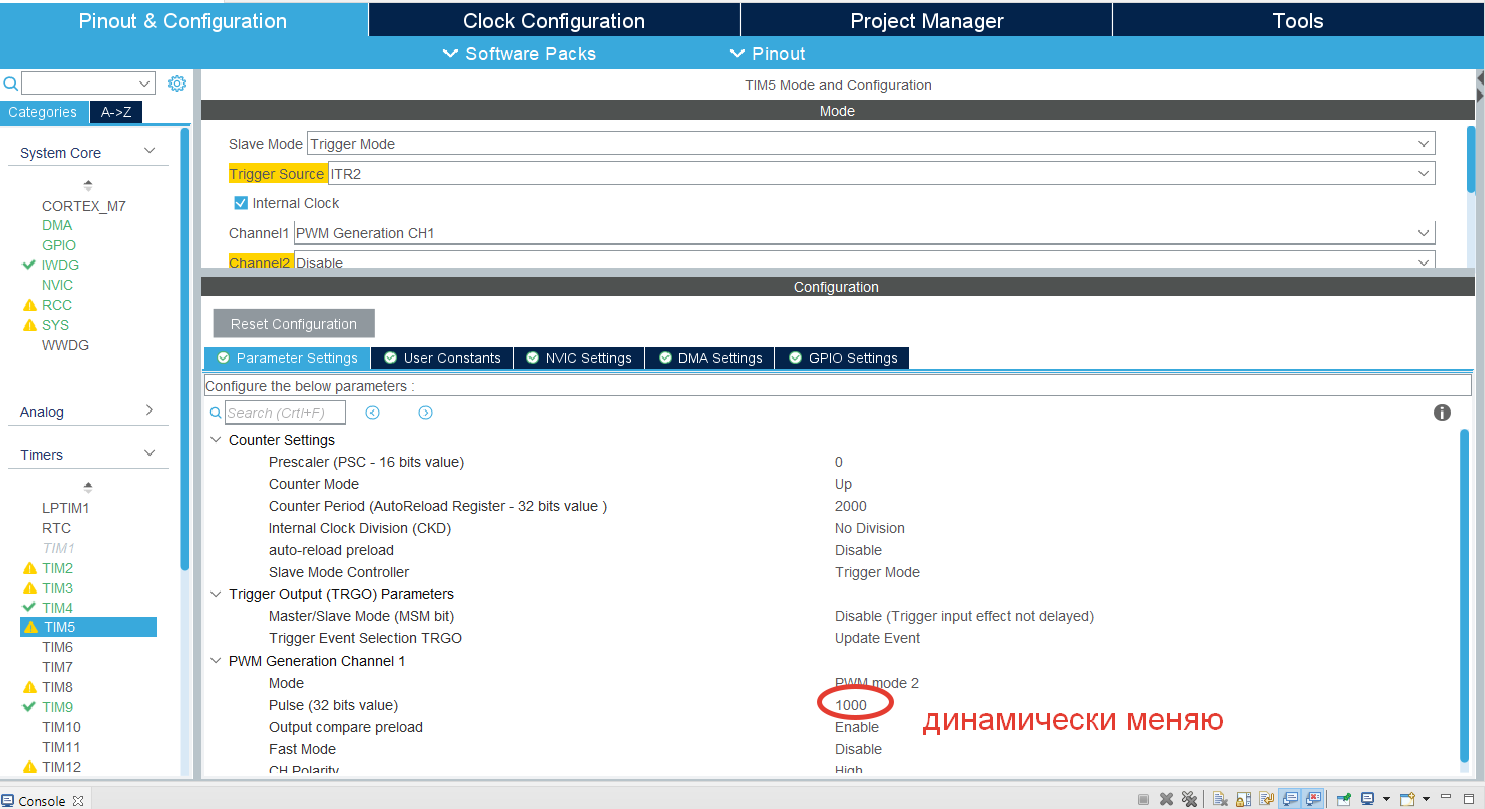Select TIM8 in the Timers list
Screen dimensions: 1485x809
pos(57,687)
